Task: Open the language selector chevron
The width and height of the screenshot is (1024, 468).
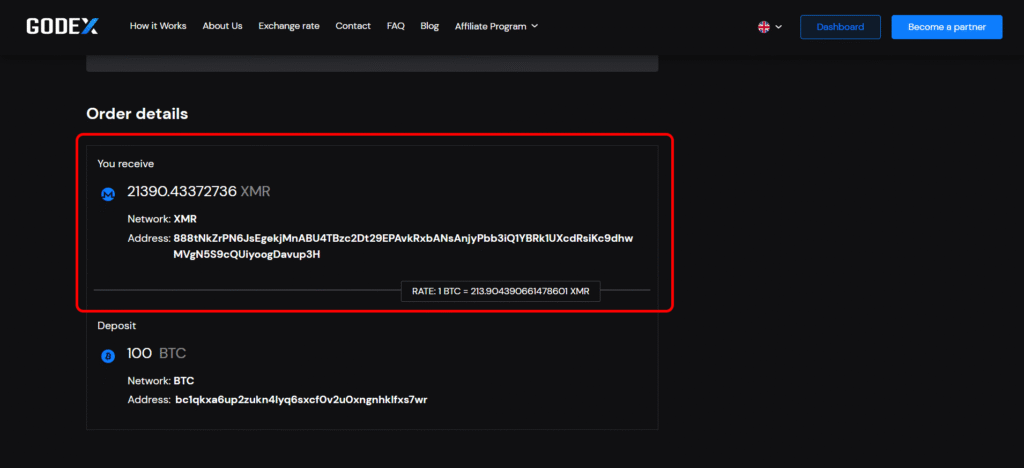Action: click(778, 27)
